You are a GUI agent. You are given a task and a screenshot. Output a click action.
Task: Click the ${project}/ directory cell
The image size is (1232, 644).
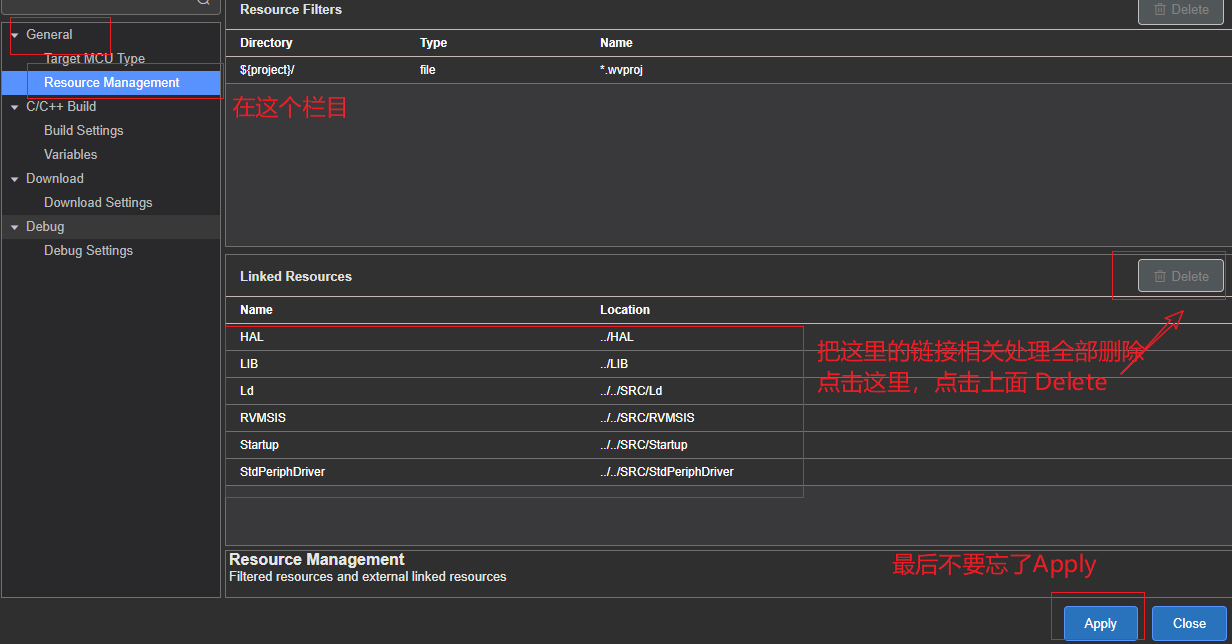point(267,70)
